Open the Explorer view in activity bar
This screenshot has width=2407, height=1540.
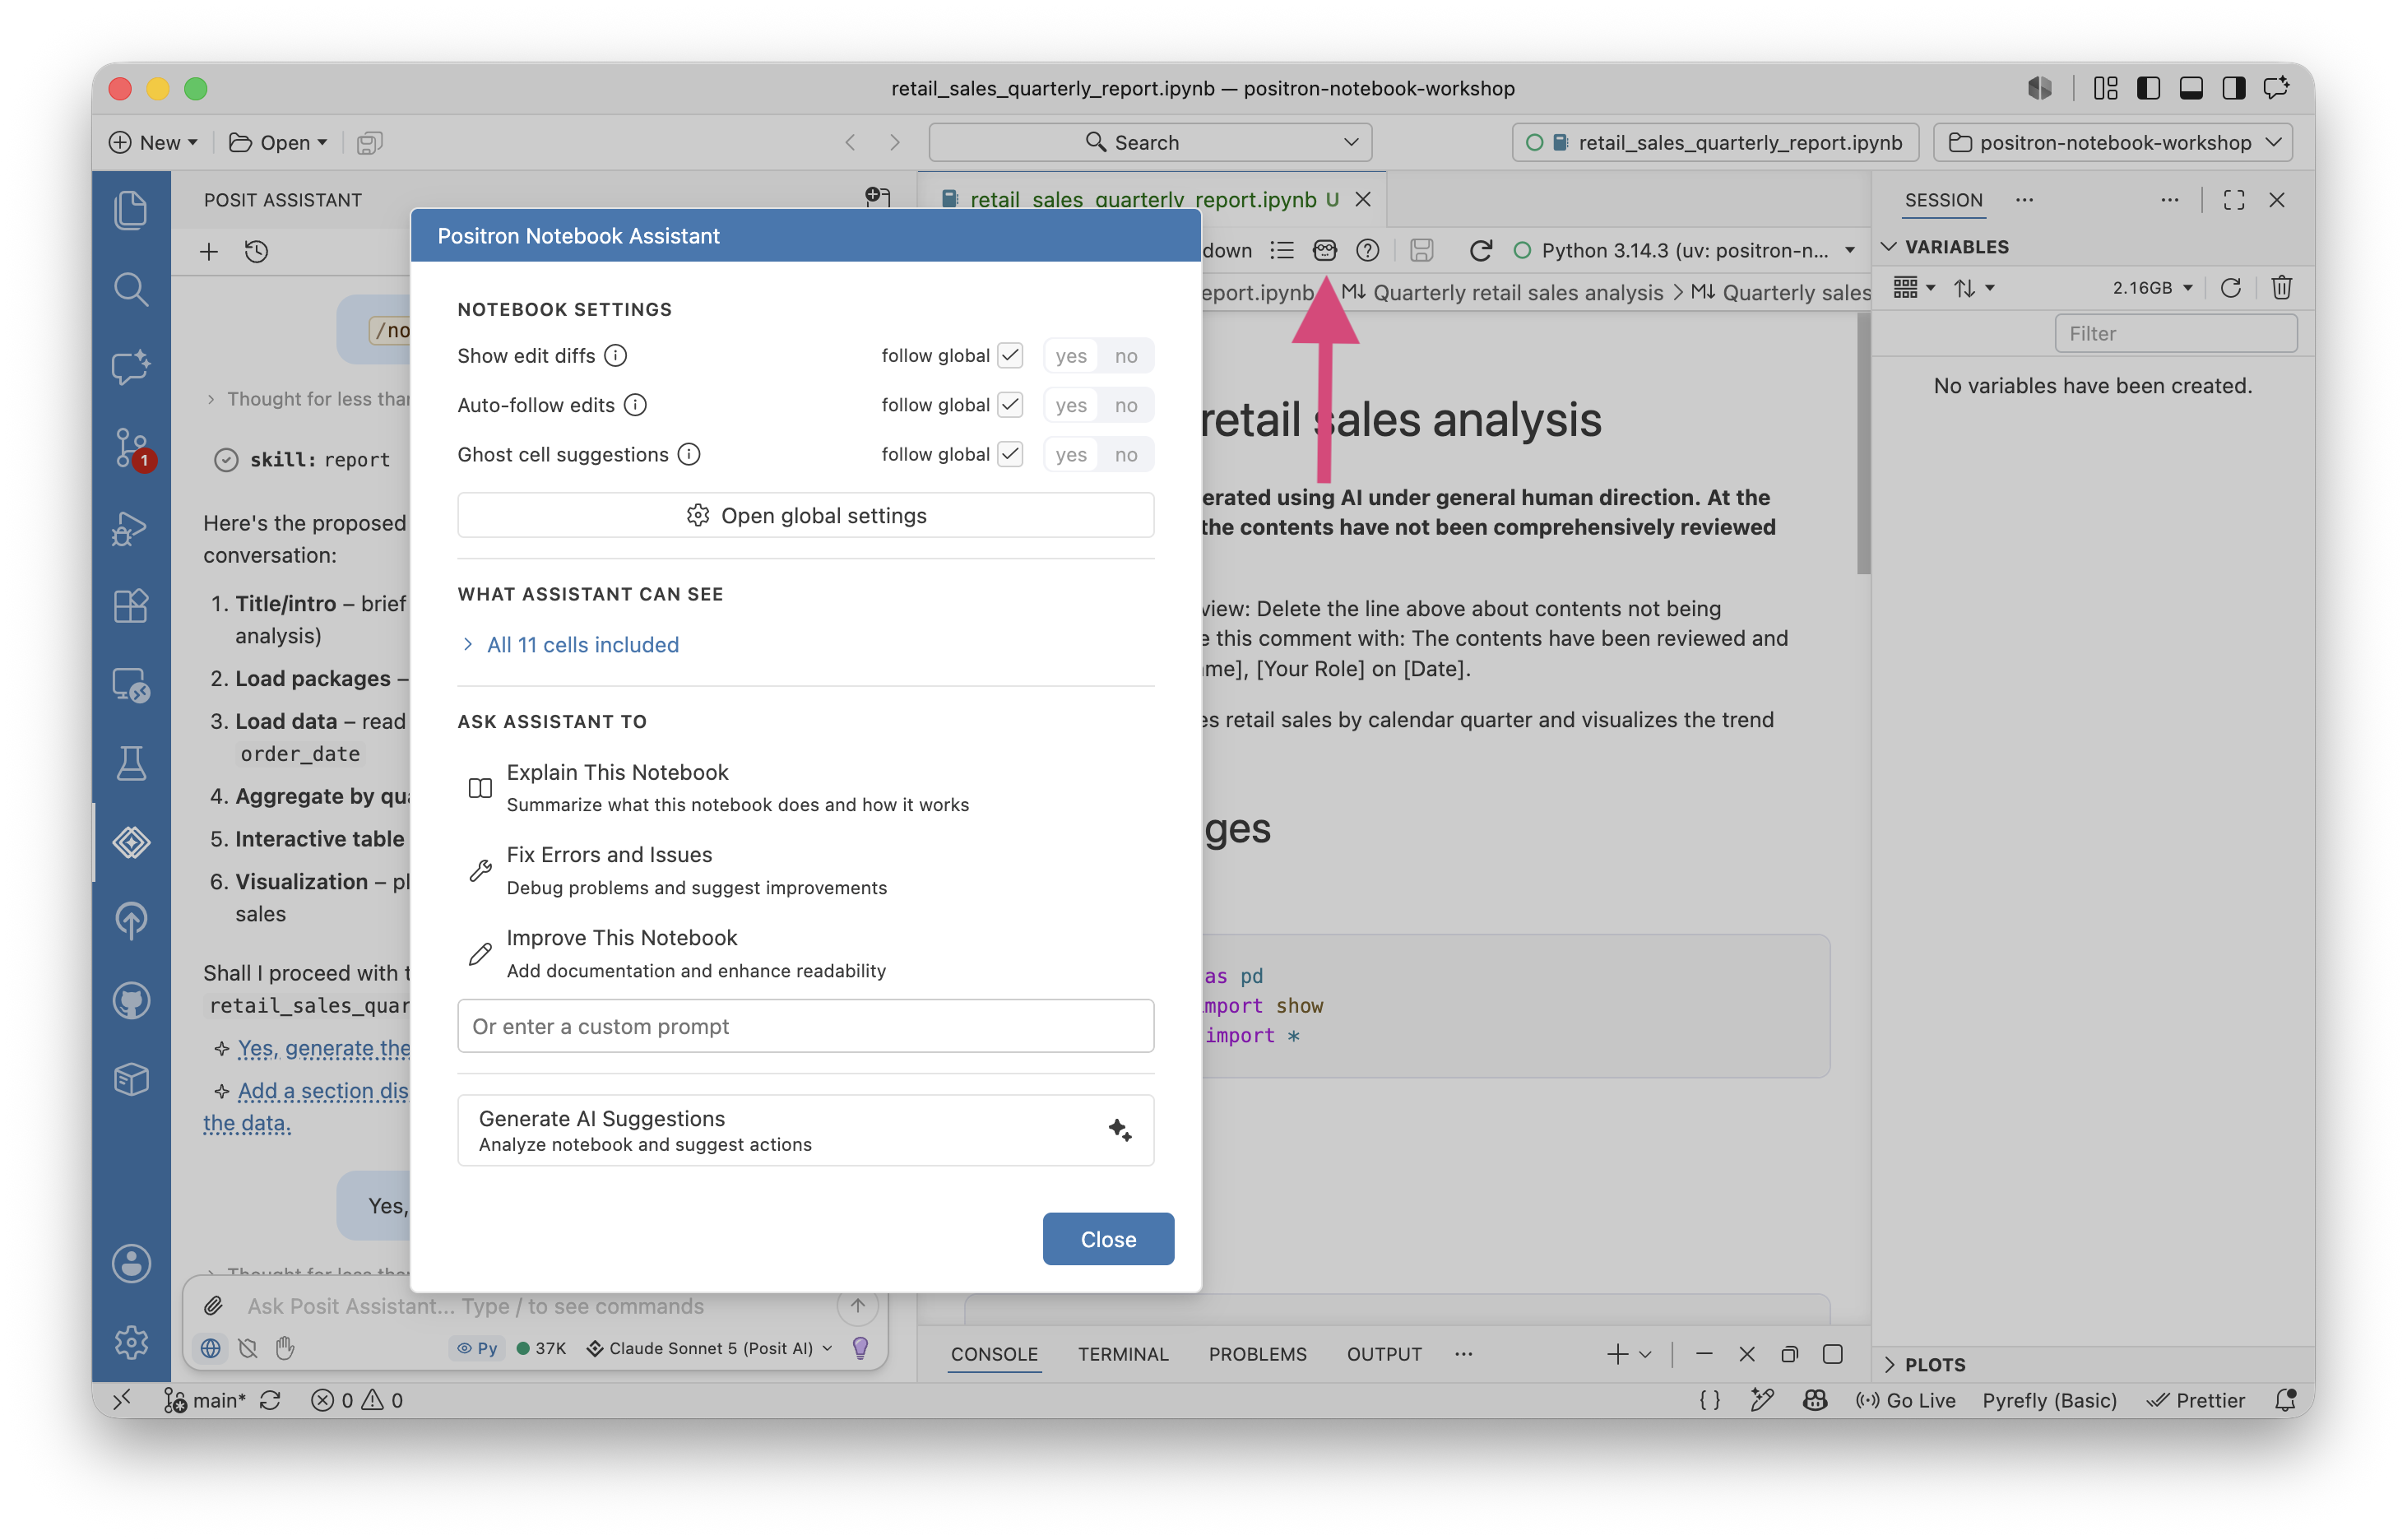[x=131, y=210]
